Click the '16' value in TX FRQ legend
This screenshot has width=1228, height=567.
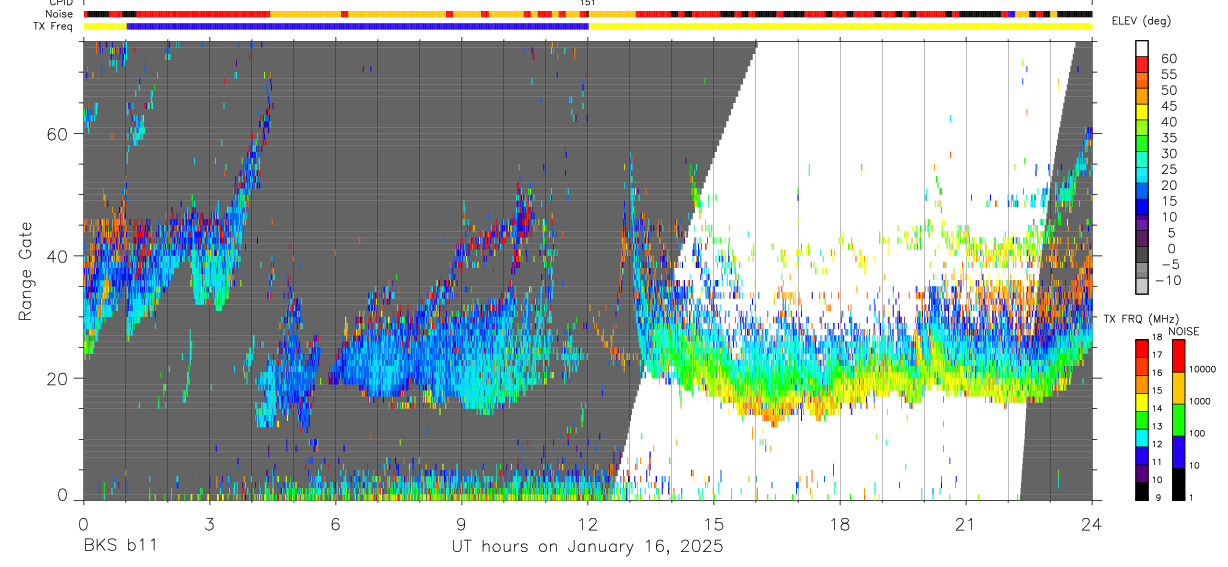[1157, 372]
